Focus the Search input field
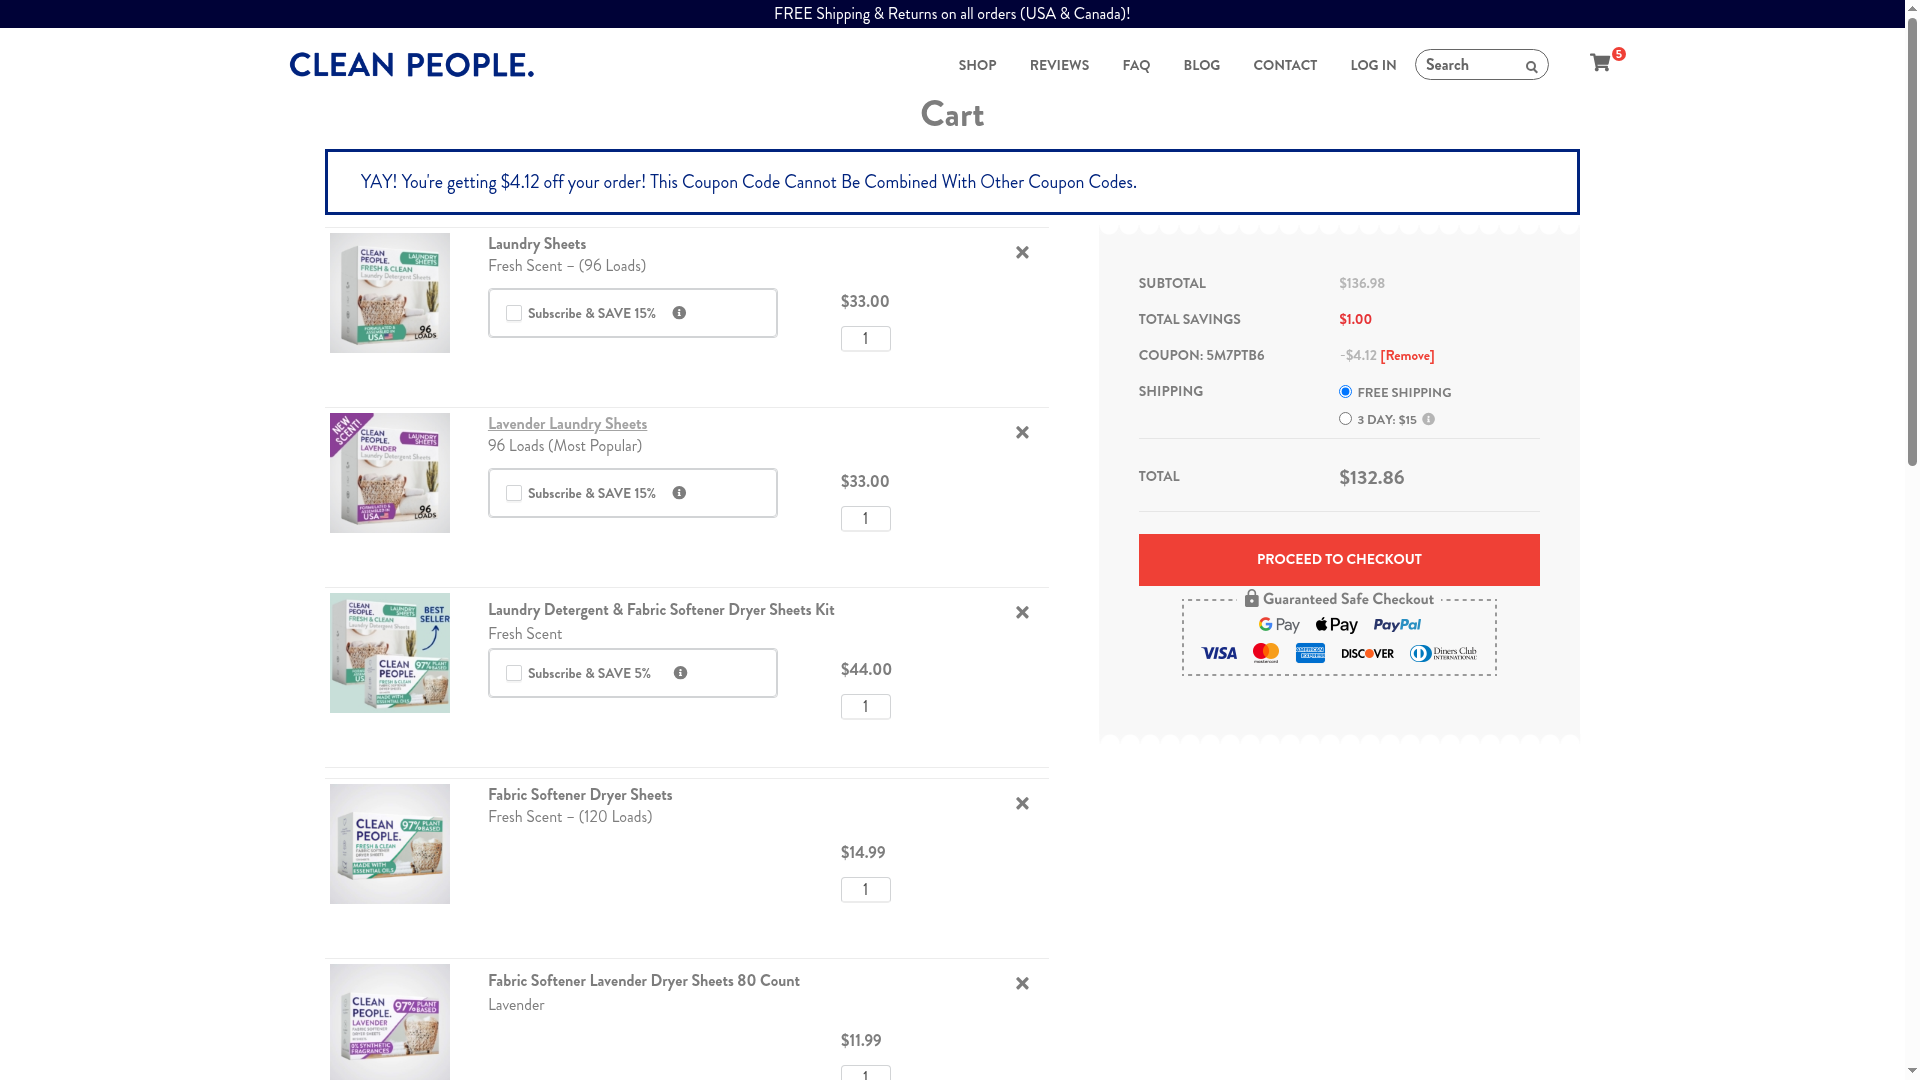The image size is (1920, 1080). 1470,65
